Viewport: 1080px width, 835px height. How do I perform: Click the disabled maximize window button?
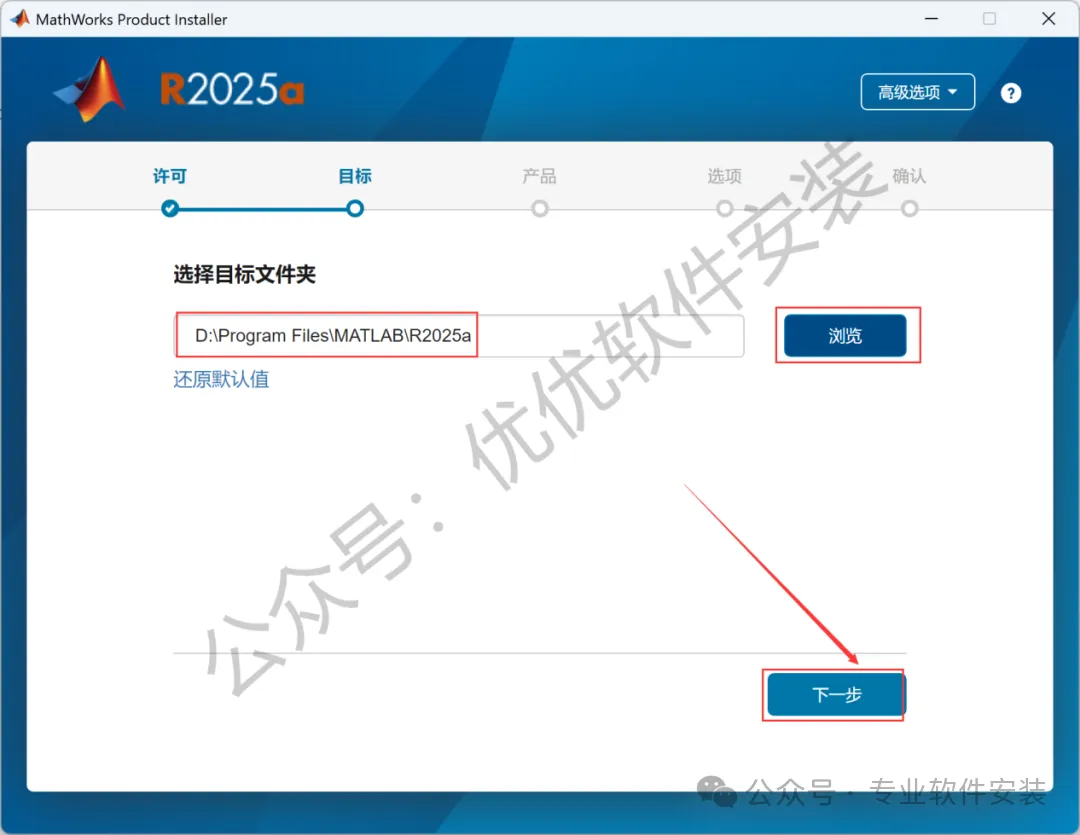tap(989, 19)
